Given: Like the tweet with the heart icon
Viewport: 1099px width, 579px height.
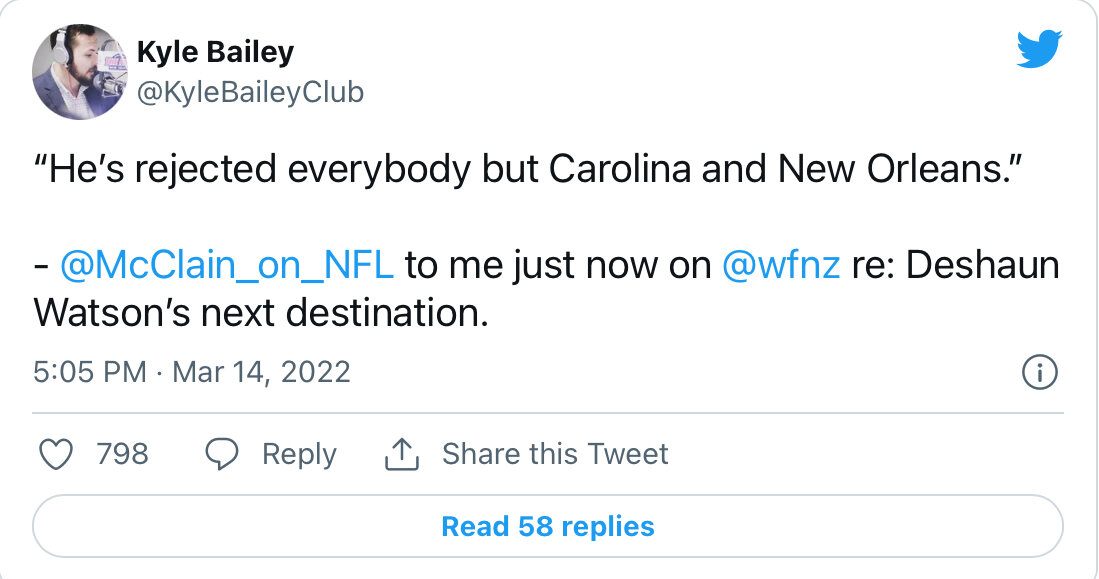Looking at the screenshot, I should pos(57,454).
